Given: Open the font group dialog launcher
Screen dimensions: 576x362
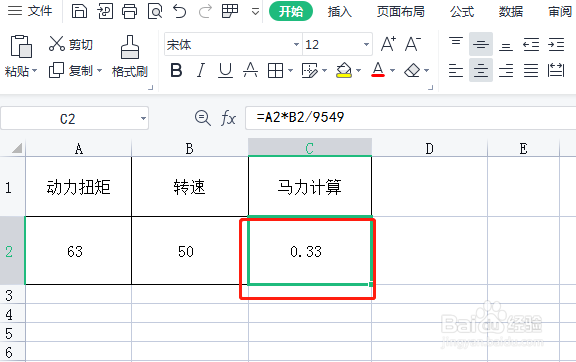Looking at the screenshot, I should [x=431, y=87].
